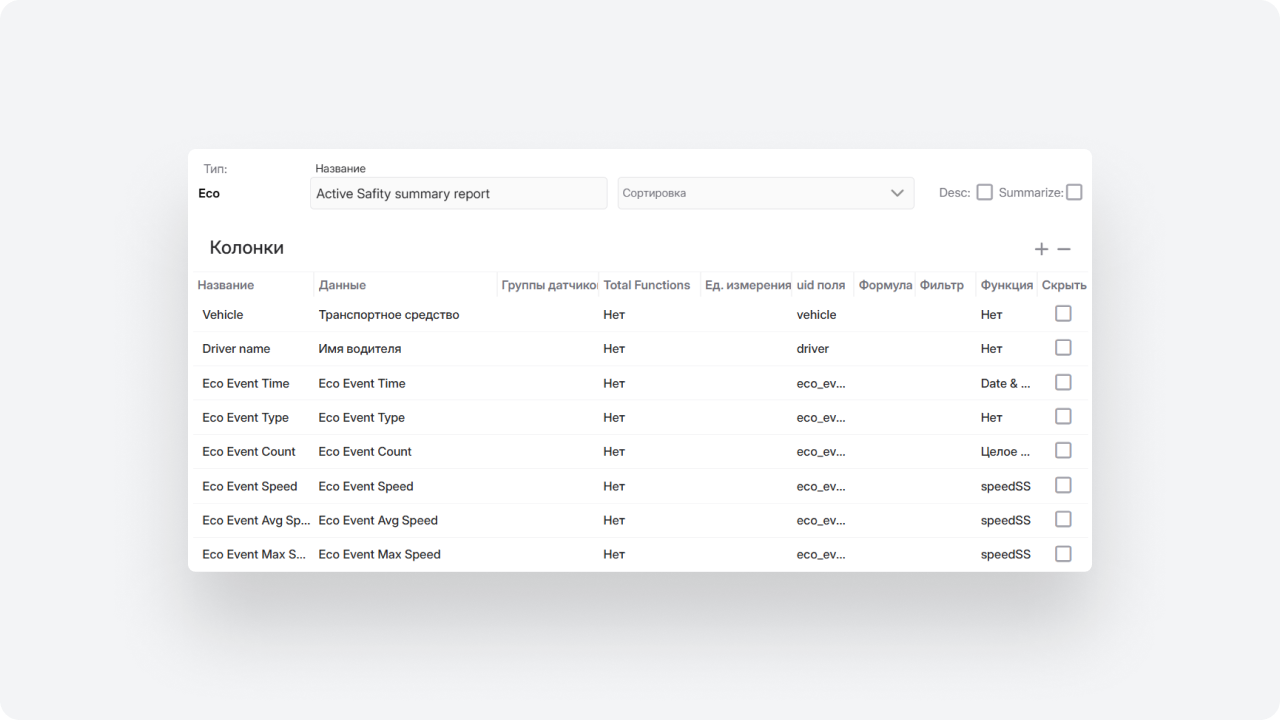Check hide box for Eco Event Count
The height and width of the screenshot is (720, 1280).
tap(1063, 451)
